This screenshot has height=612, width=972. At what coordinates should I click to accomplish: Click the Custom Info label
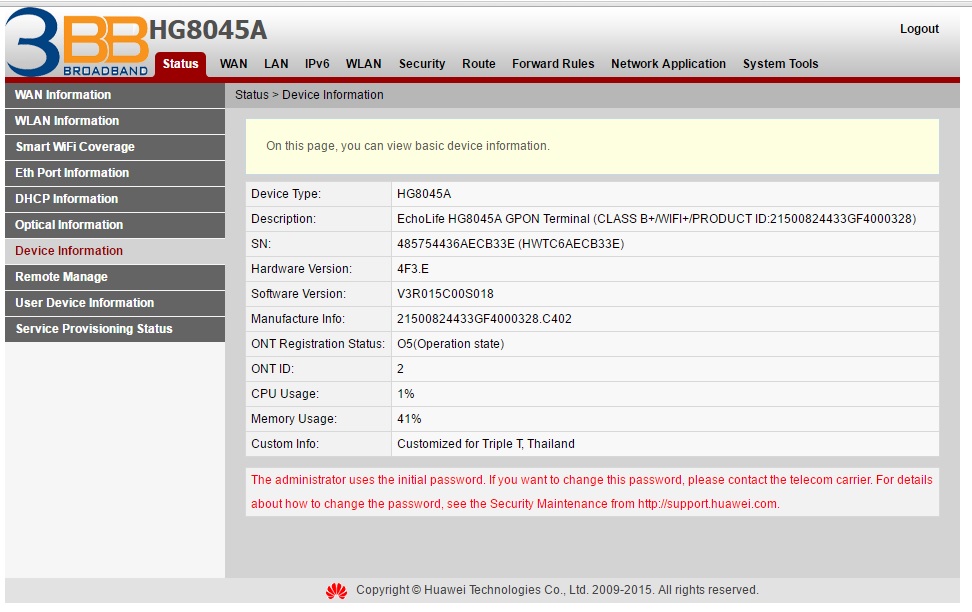tap(285, 444)
